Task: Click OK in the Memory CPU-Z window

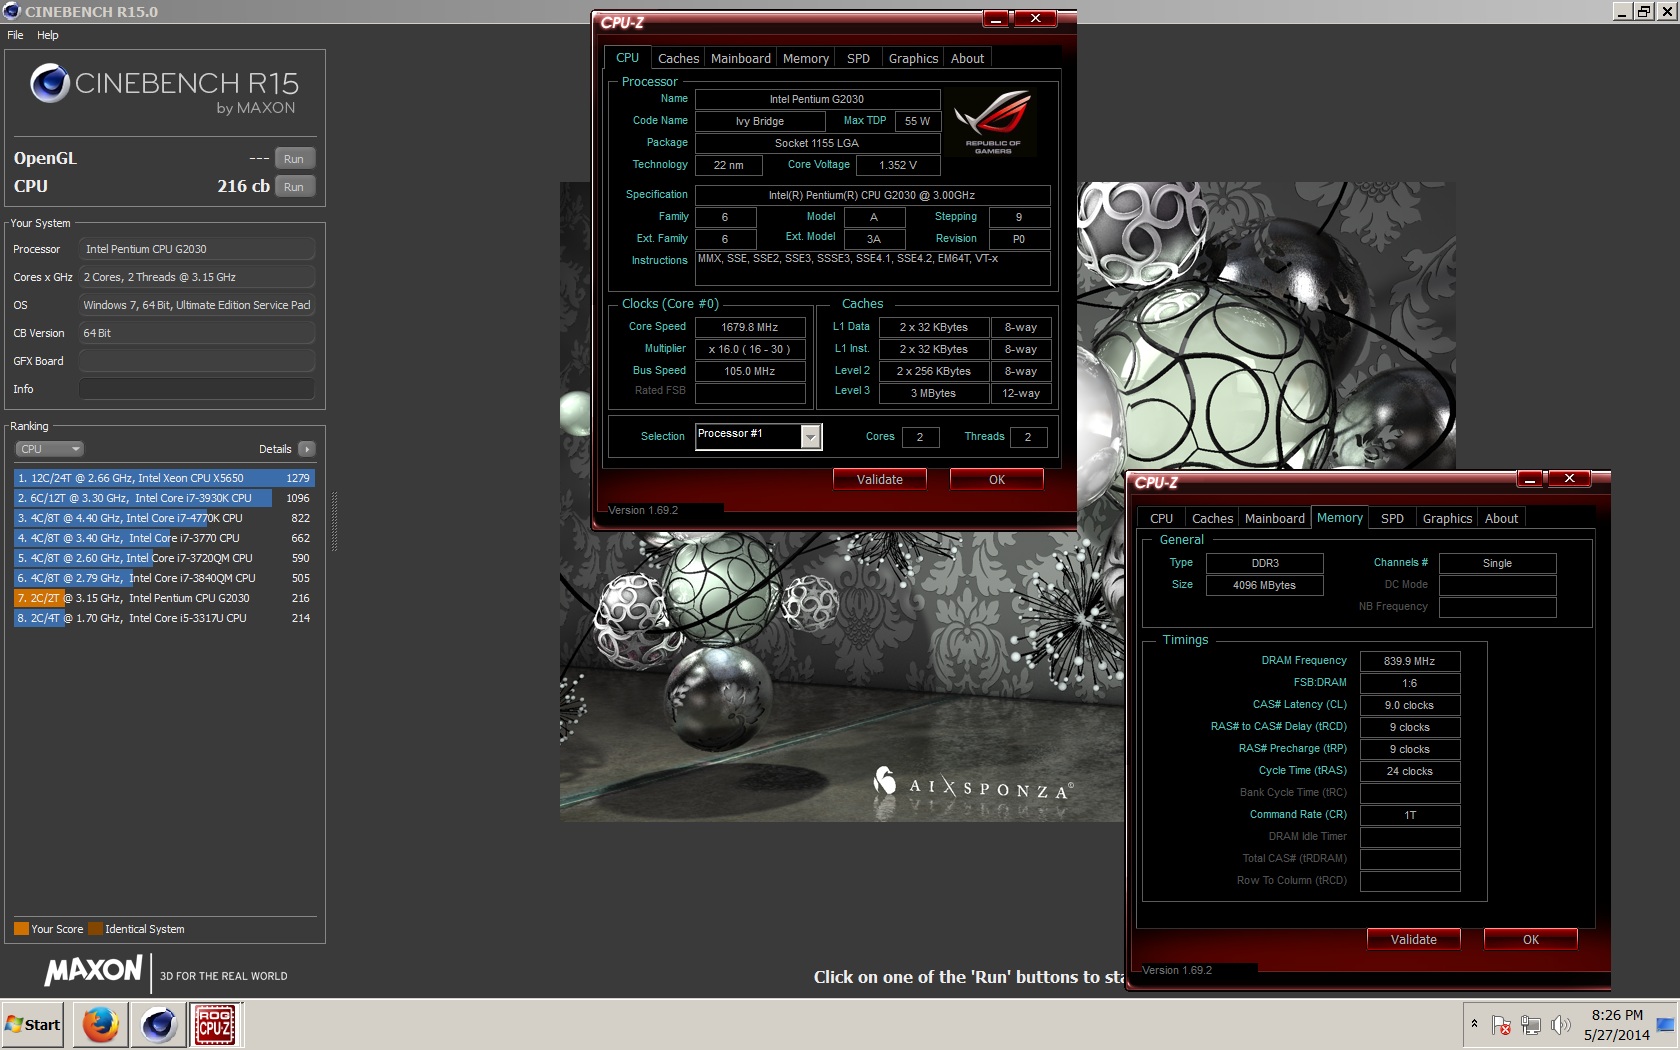Action: click(1531, 940)
